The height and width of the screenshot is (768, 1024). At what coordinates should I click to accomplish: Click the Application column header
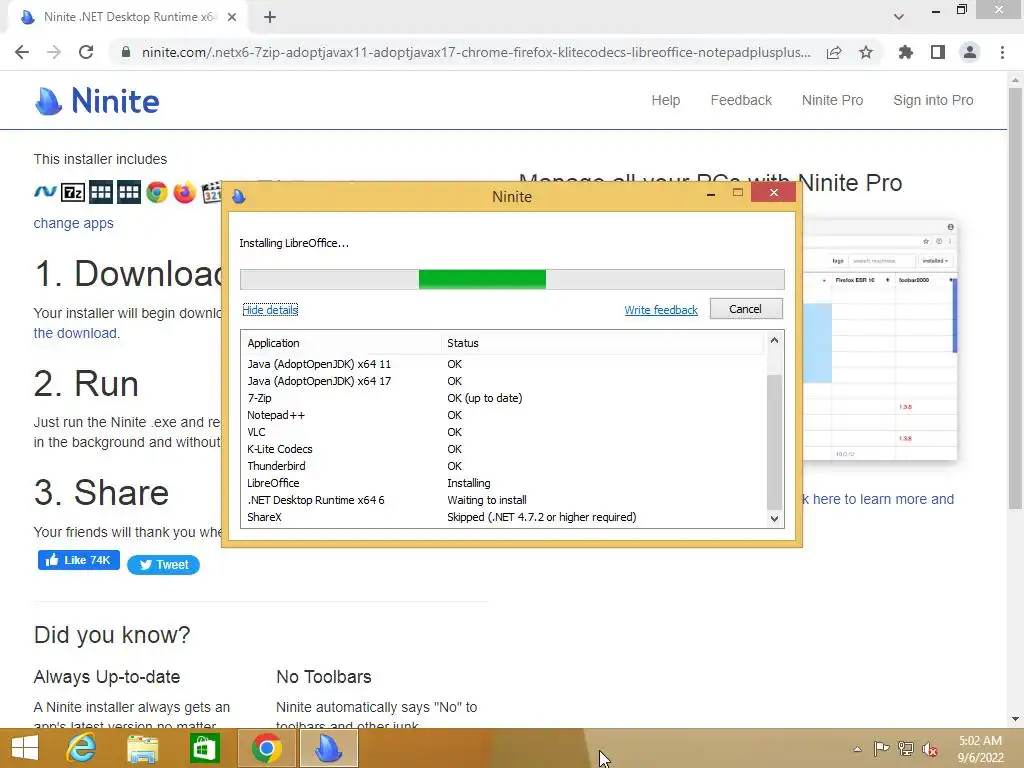[x=341, y=343]
